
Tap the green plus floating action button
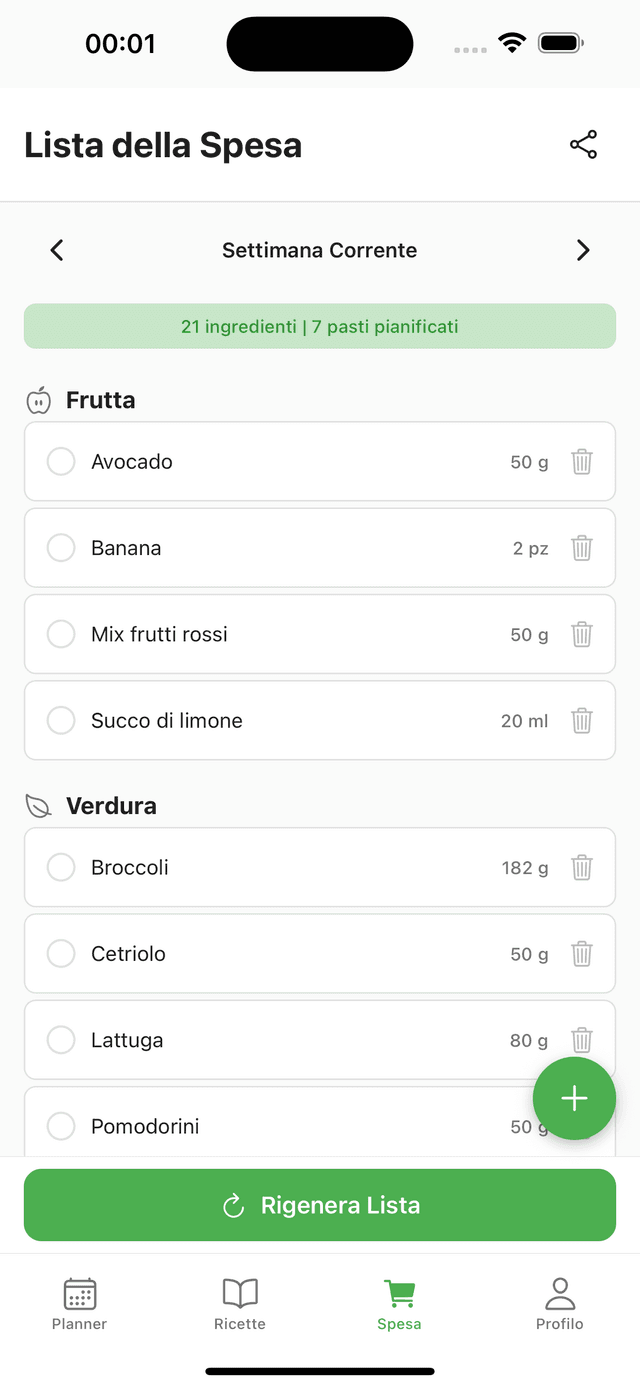[x=574, y=1099]
